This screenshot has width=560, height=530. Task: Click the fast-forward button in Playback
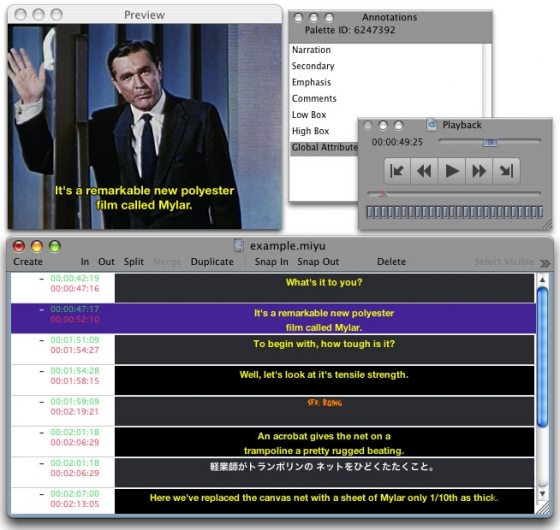pyautogui.click(x=479, y=171)
